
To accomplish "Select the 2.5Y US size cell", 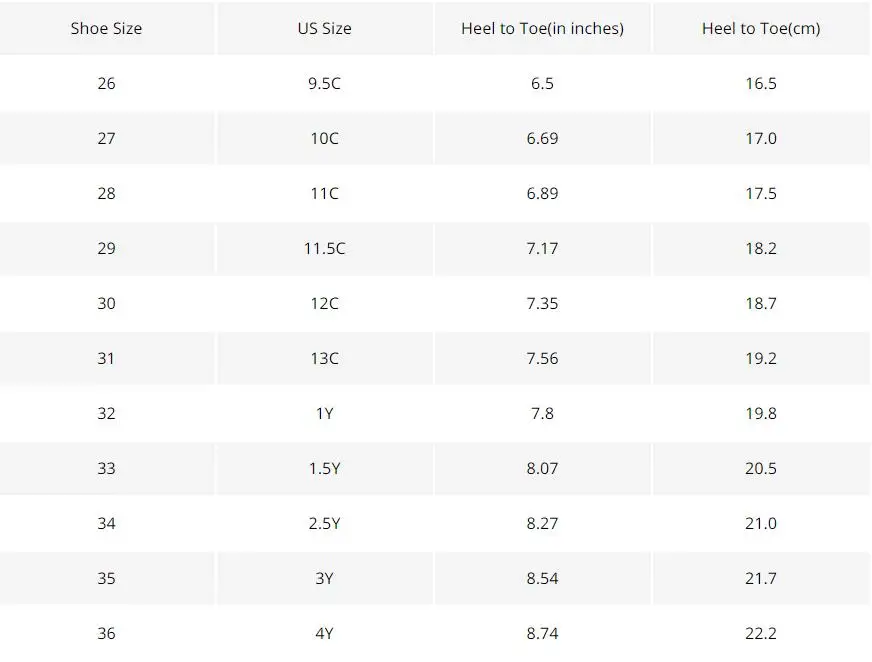I will (x=325, y=523).
